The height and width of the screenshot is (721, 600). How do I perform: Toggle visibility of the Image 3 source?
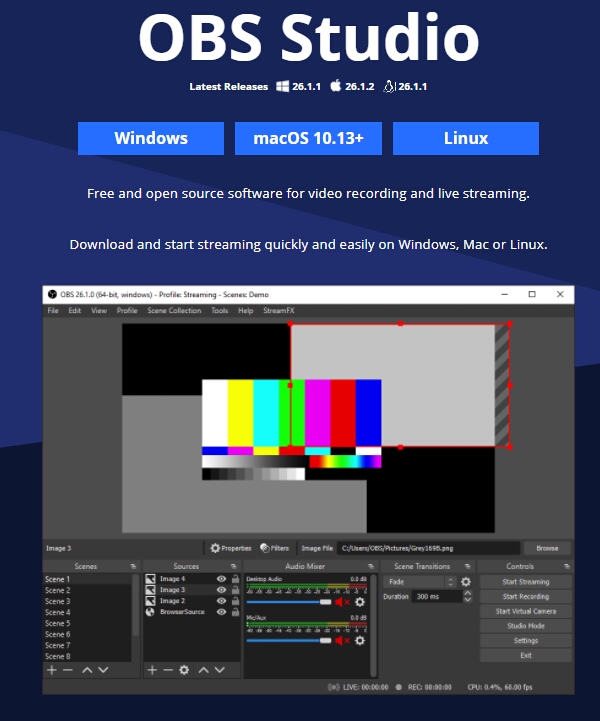(x=221, y=590)
